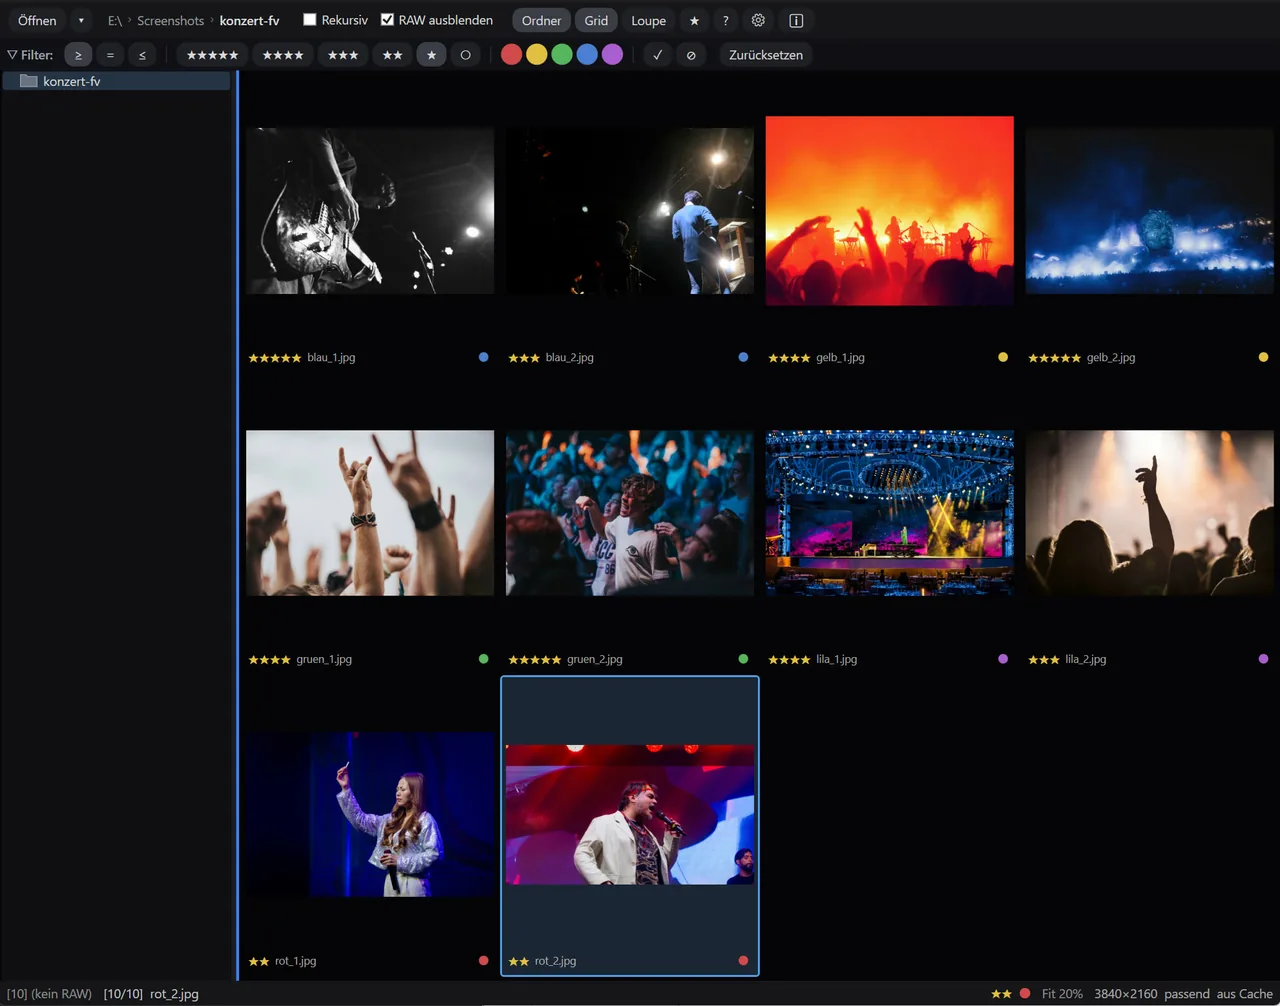This screenshot has width=1280, height=1006.
Task: Select blau_1.jpg guitarist thumbnail
Action: coord(370,211)
